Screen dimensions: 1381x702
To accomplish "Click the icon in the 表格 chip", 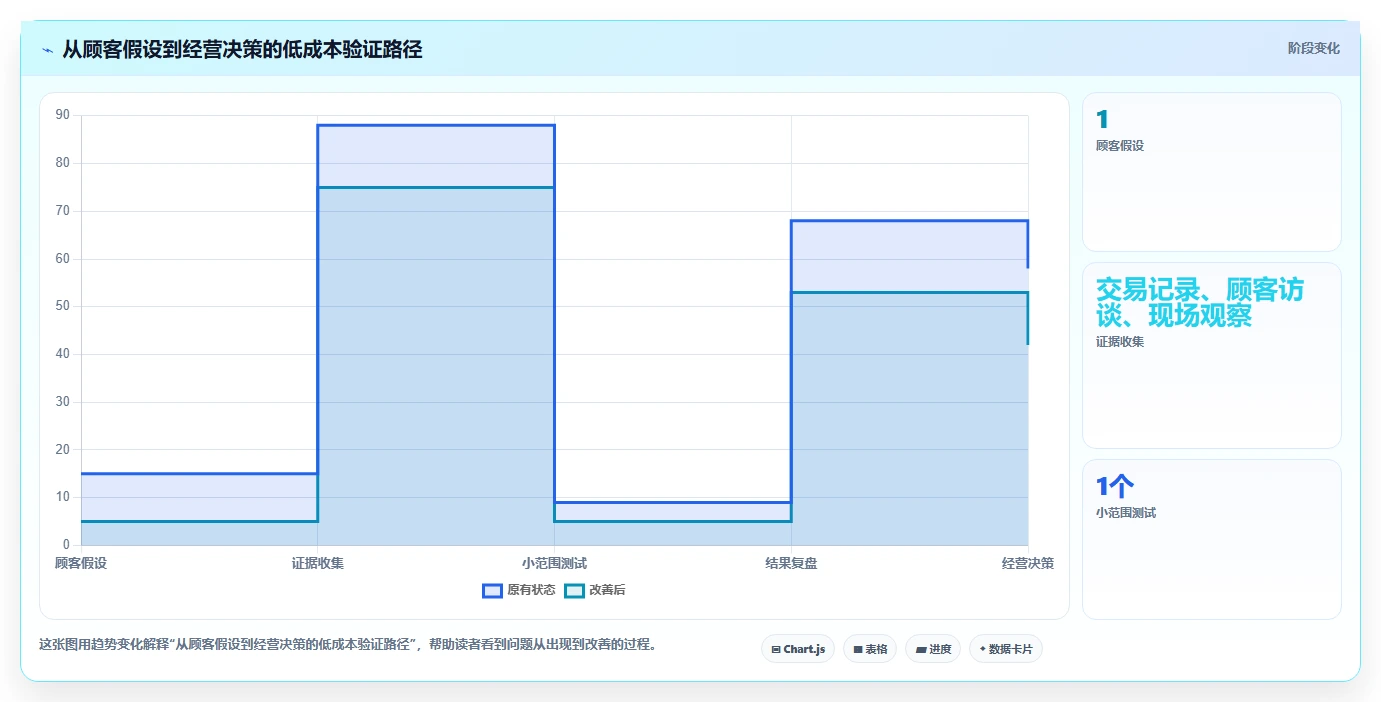I will 857,649.
